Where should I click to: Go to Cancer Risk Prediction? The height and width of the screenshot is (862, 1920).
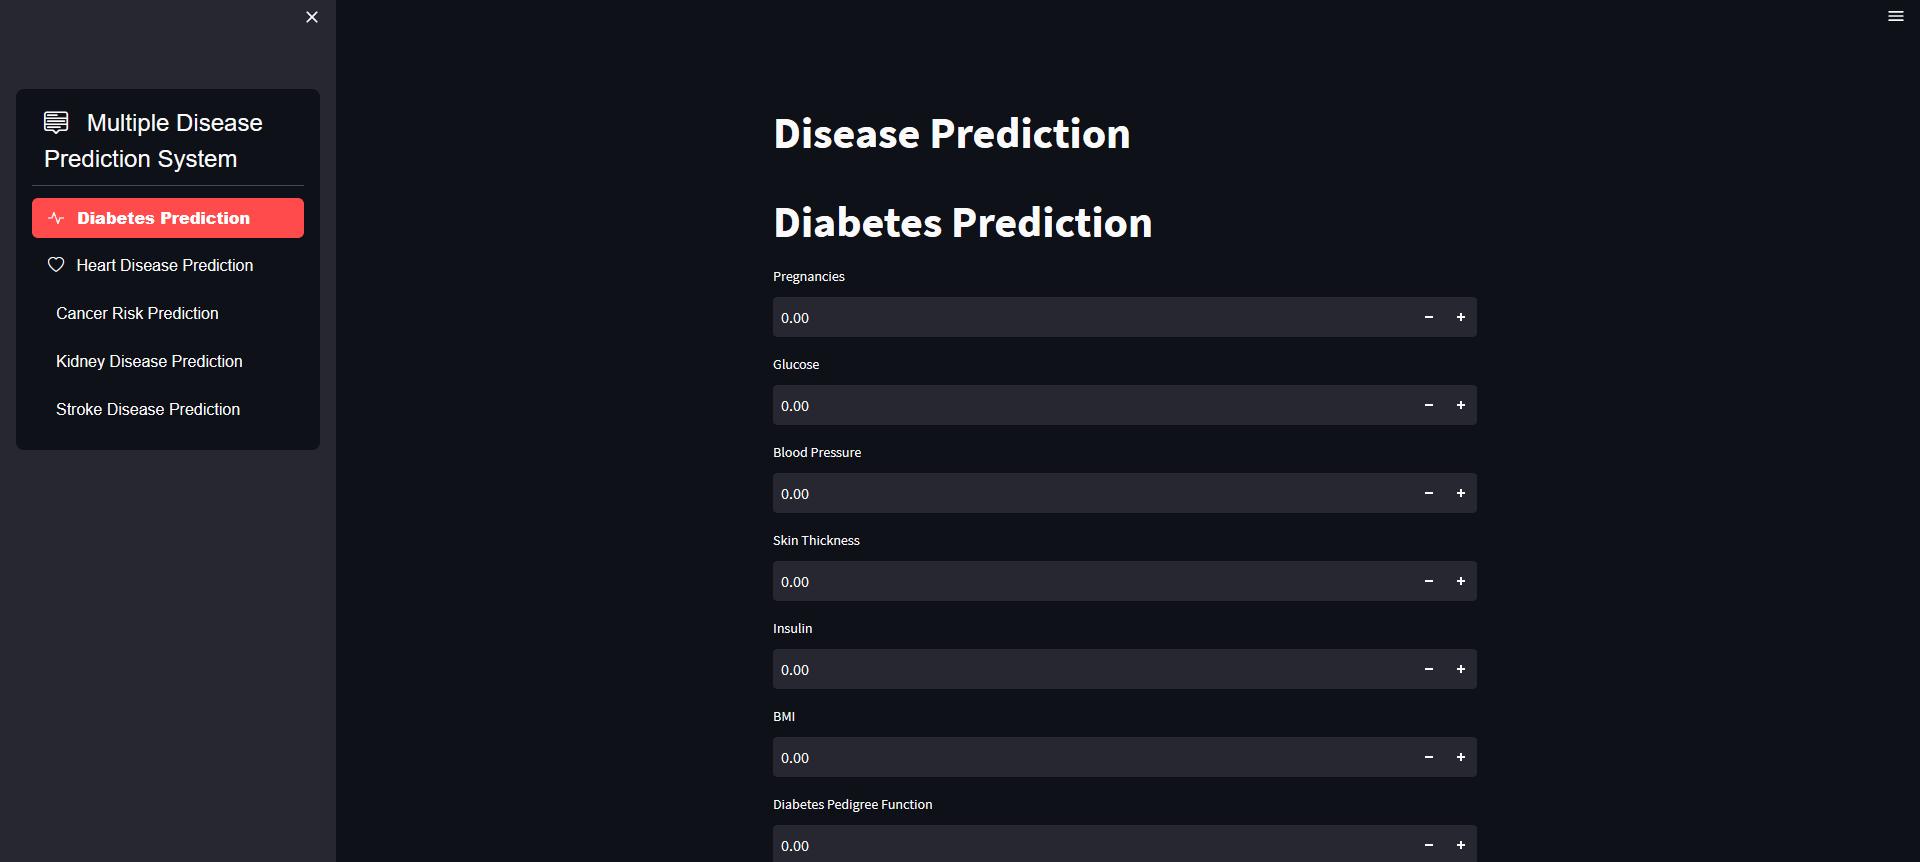pos(137,313)
